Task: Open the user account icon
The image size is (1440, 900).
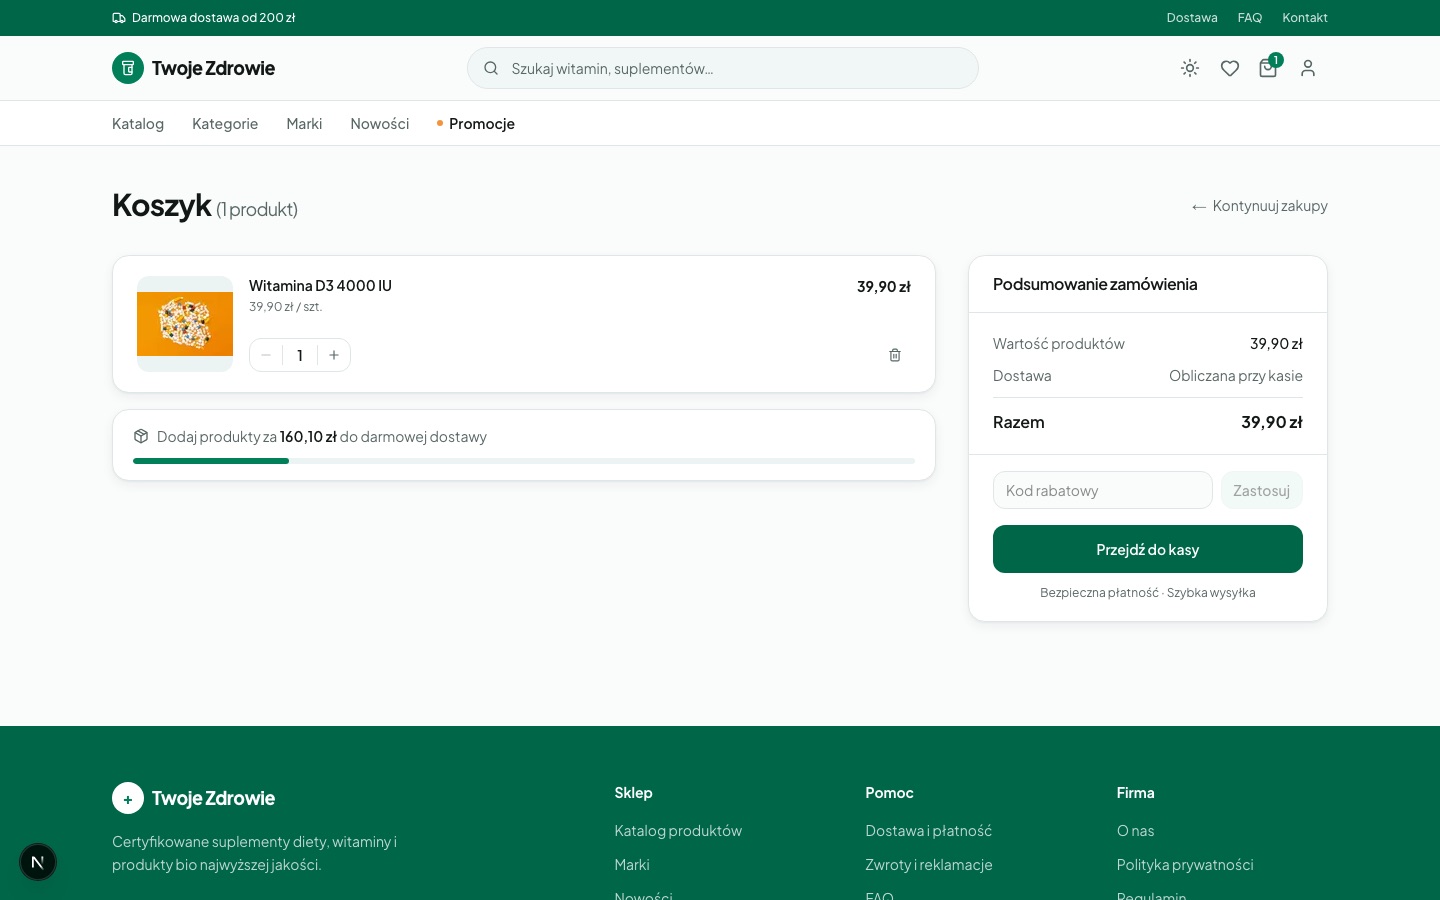Action: (1308, 68)
